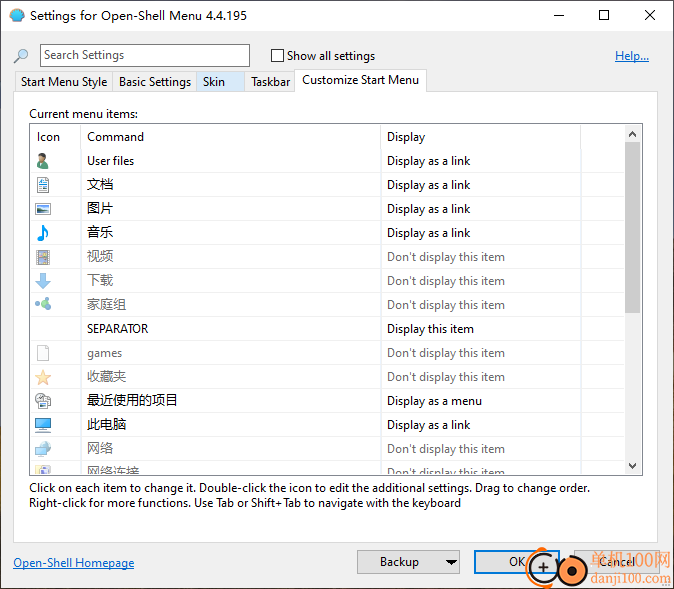Select the 下载 command

(x=100, y=281)
